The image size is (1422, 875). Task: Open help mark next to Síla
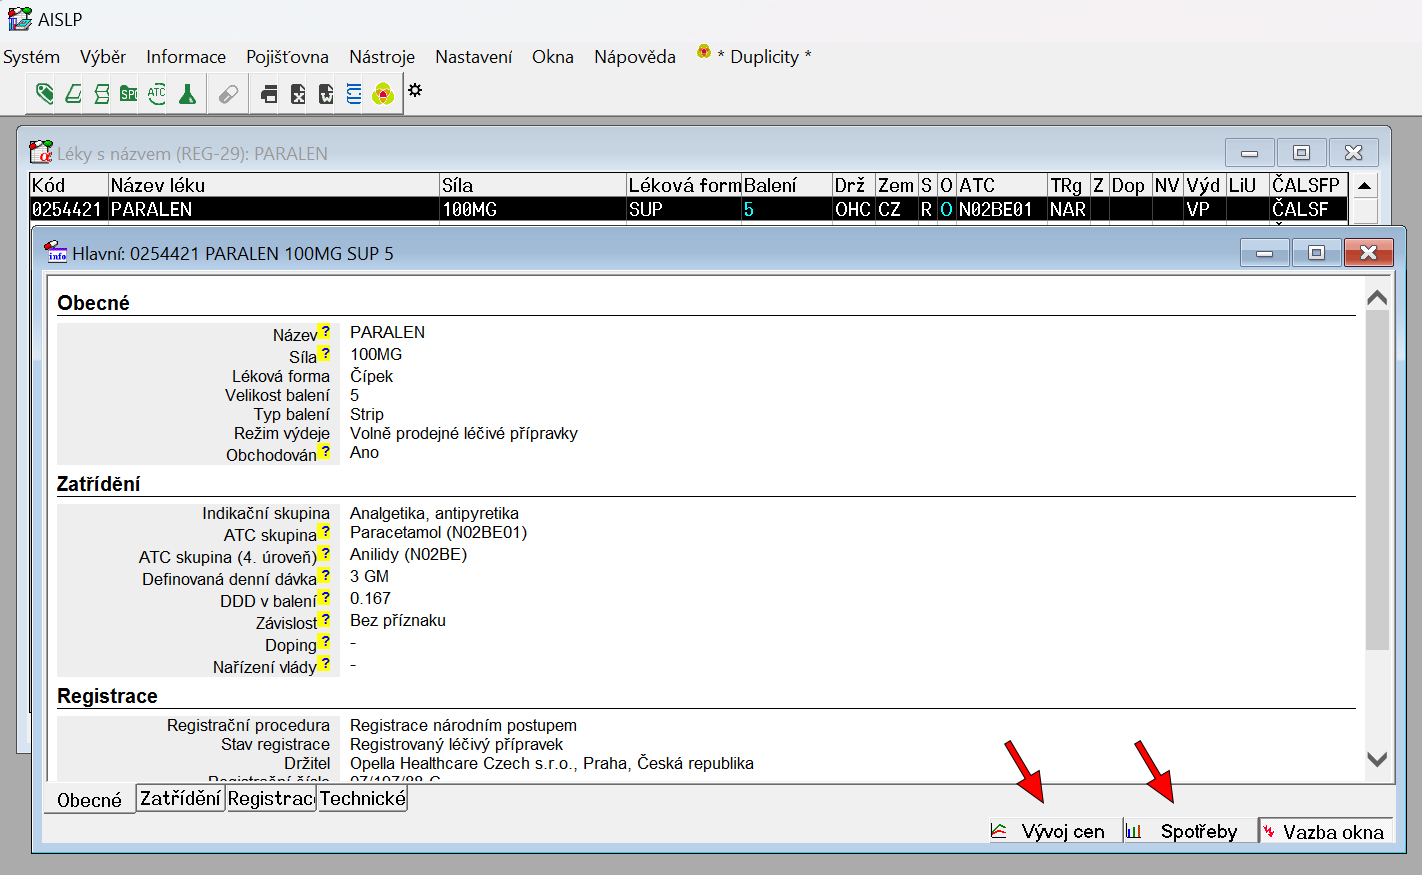(x=324, y=354)
